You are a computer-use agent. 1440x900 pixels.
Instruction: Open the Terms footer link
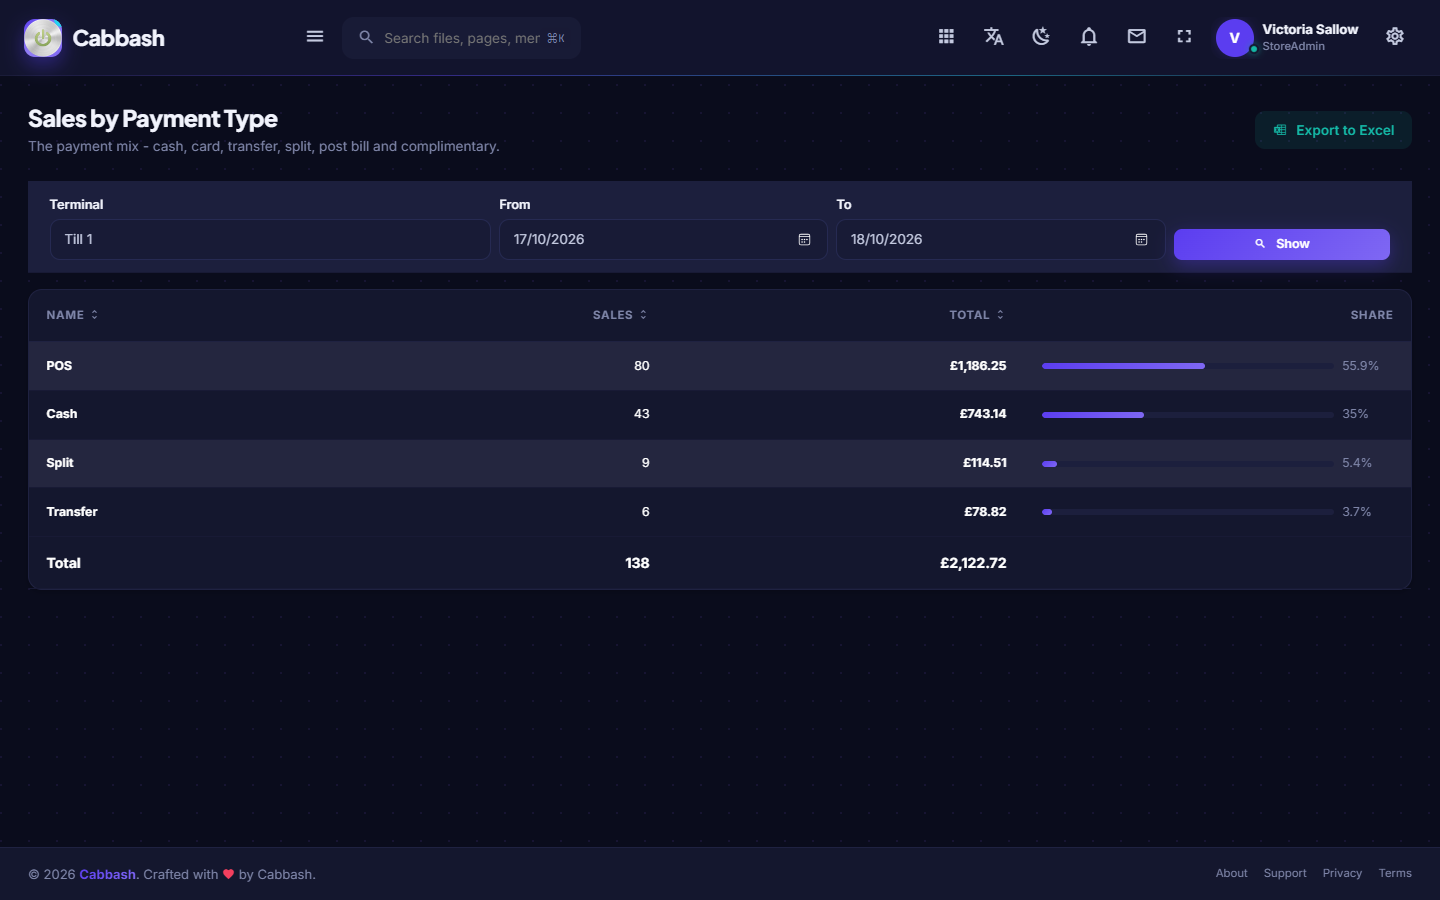(x=1395, y=873)
